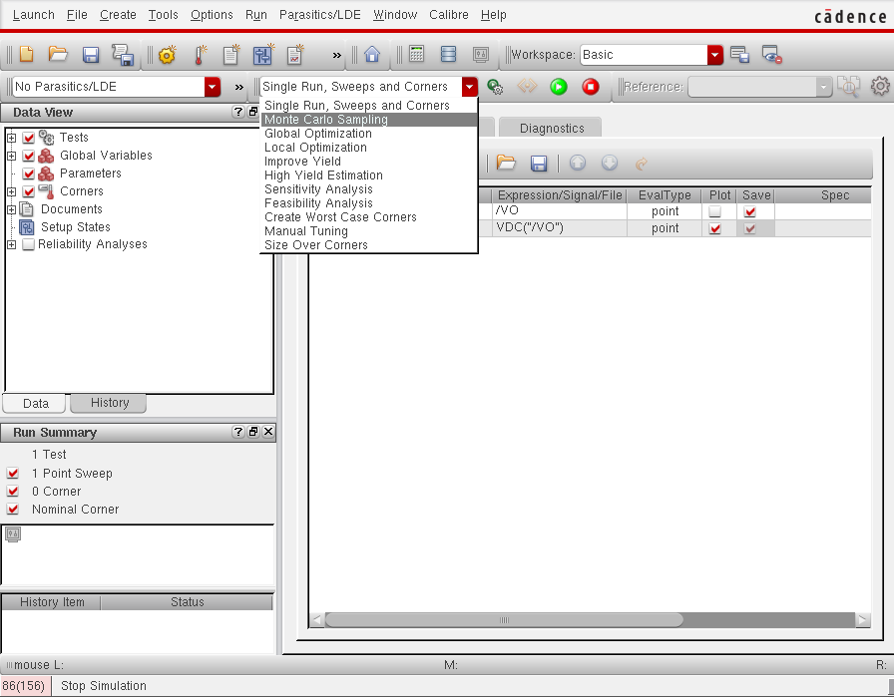Click the Status column header in history

(x=187, y=602)
